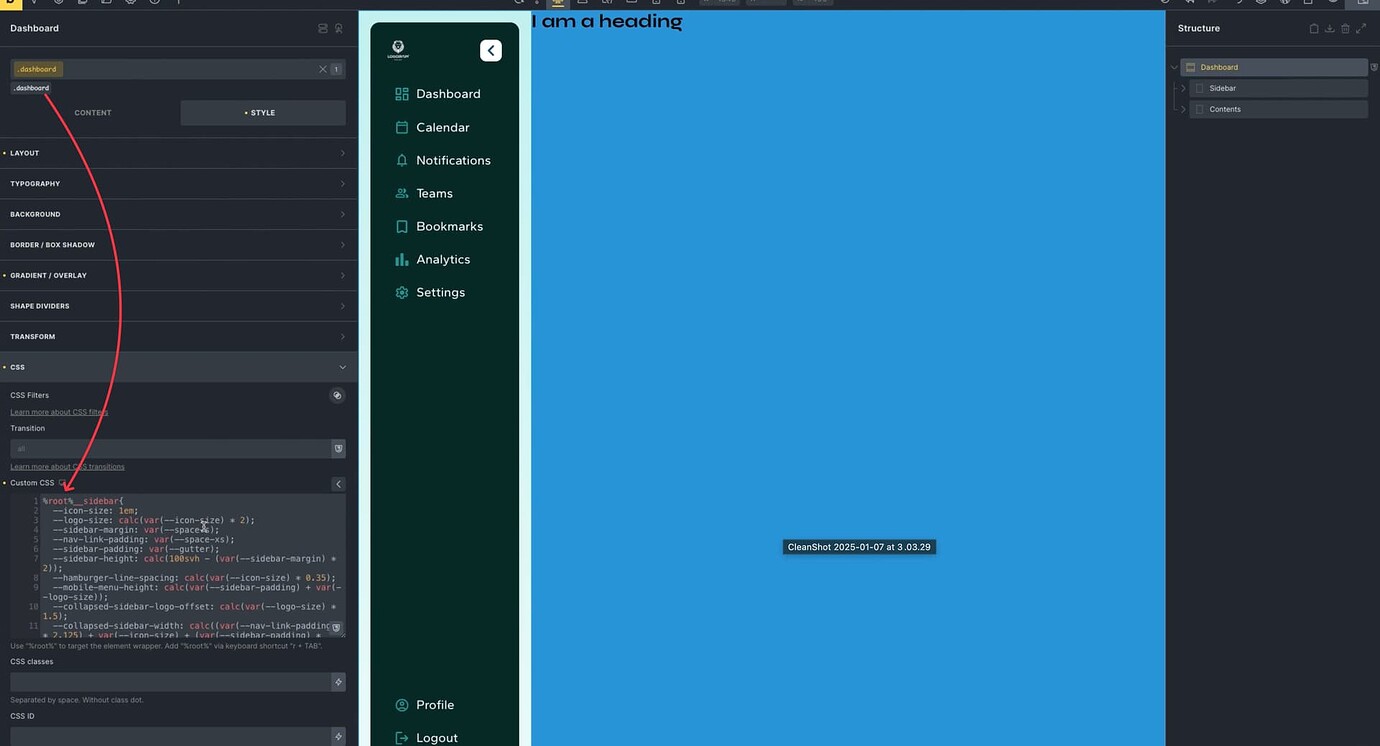The image size is (1380, 746).
Task: Expand the LAYOUT section
Action: pos(178,153)
